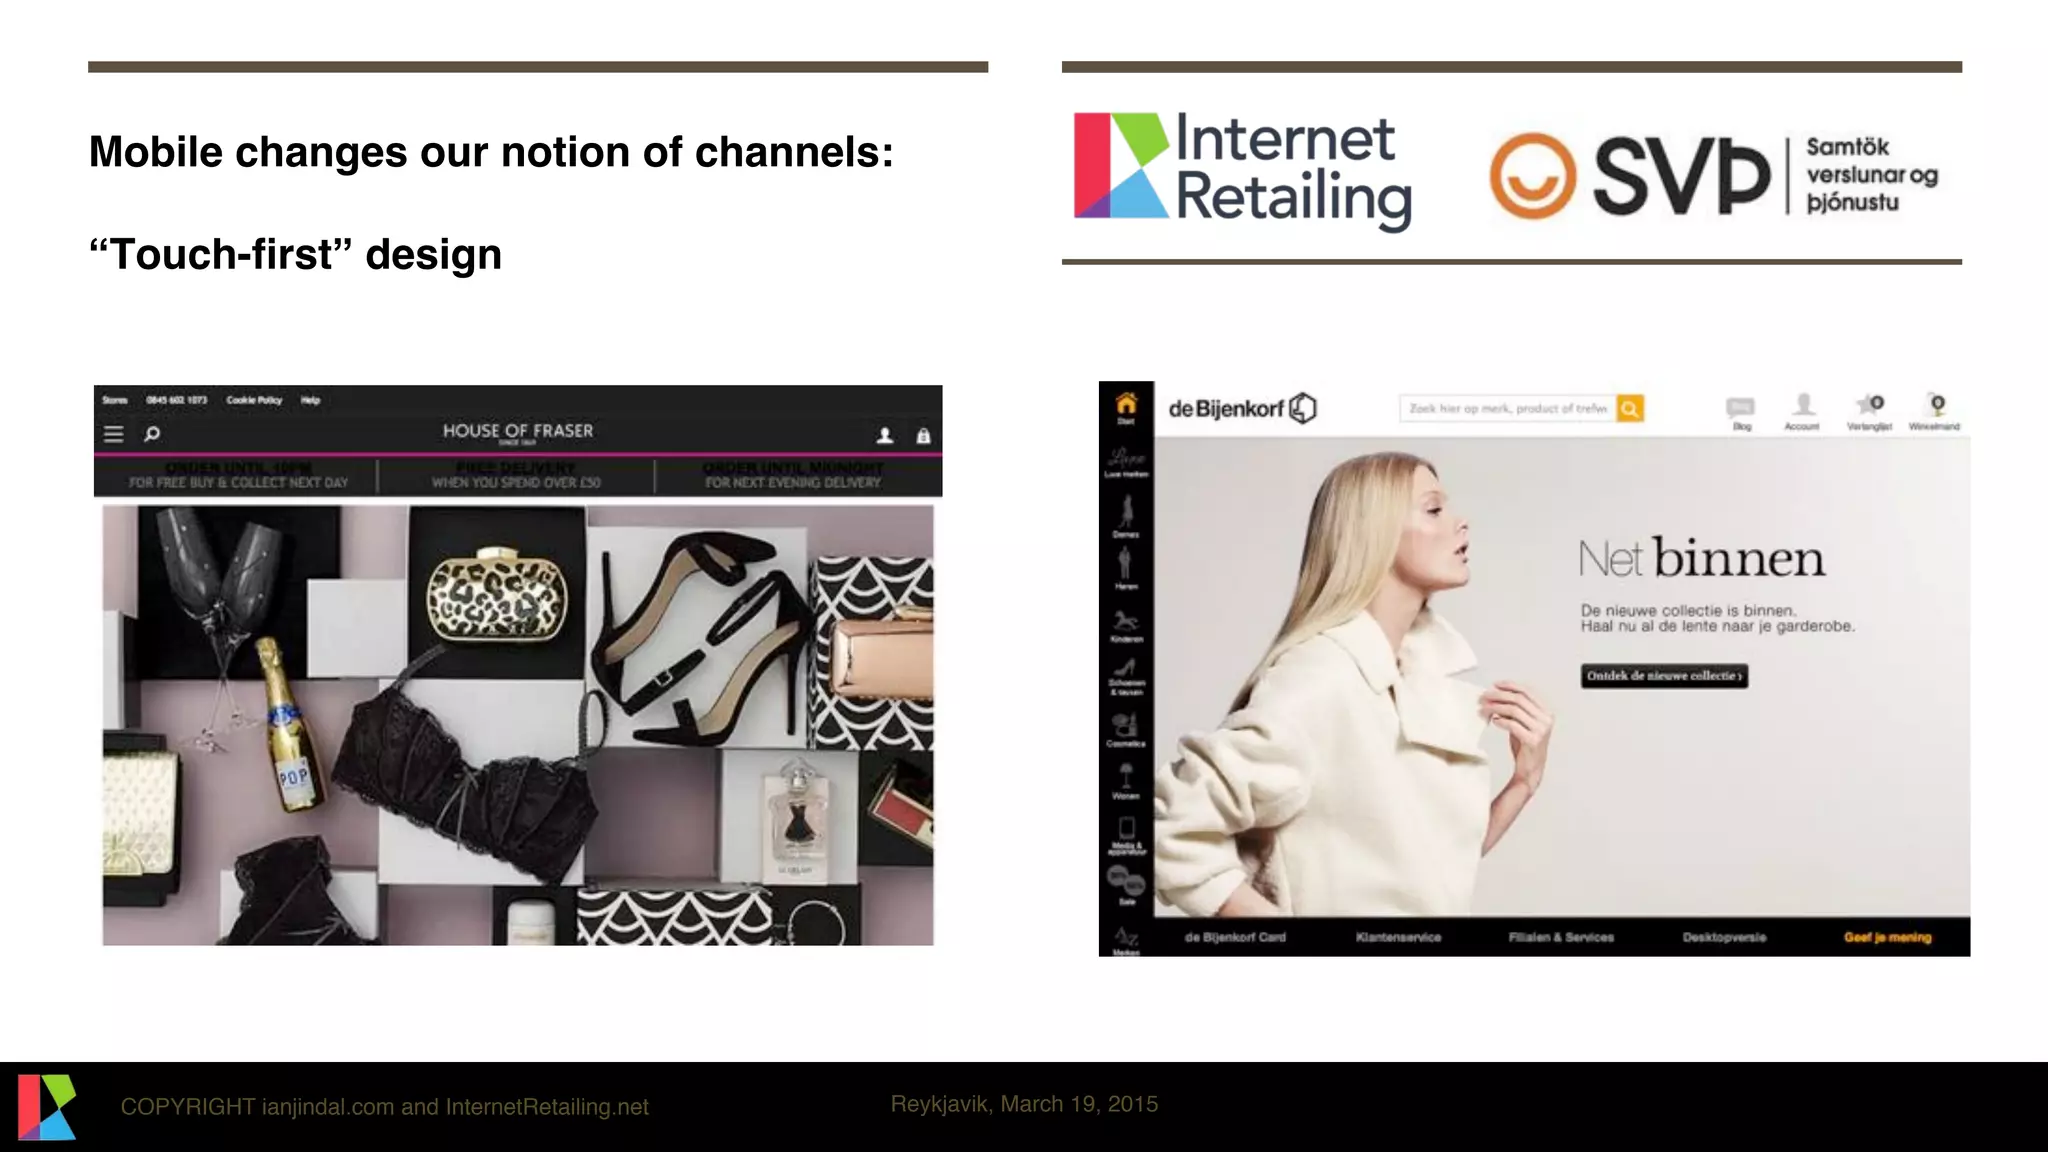
Task: Click the free delivery over £50 banner
Action: (516, 475)
